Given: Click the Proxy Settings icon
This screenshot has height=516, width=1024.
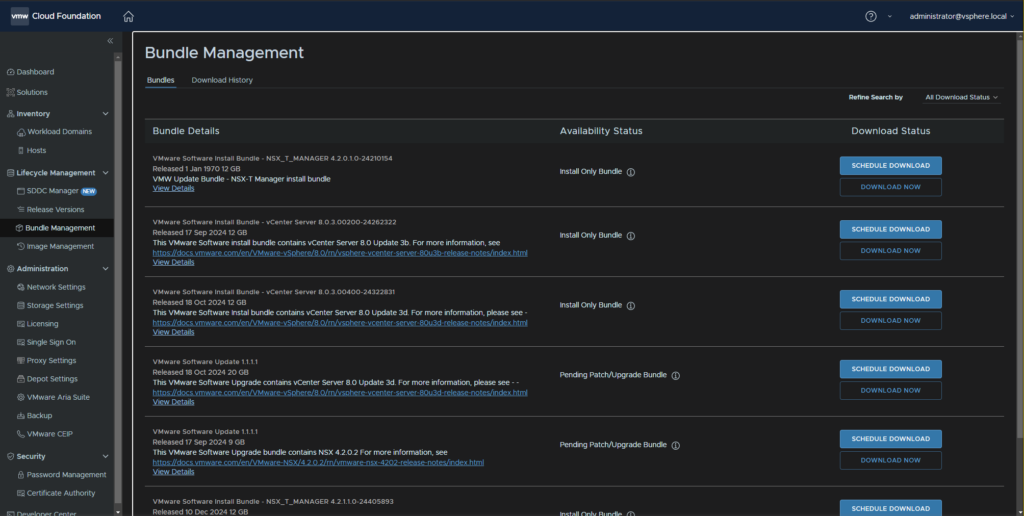Looking at the screenshot, I should (22, 361).
